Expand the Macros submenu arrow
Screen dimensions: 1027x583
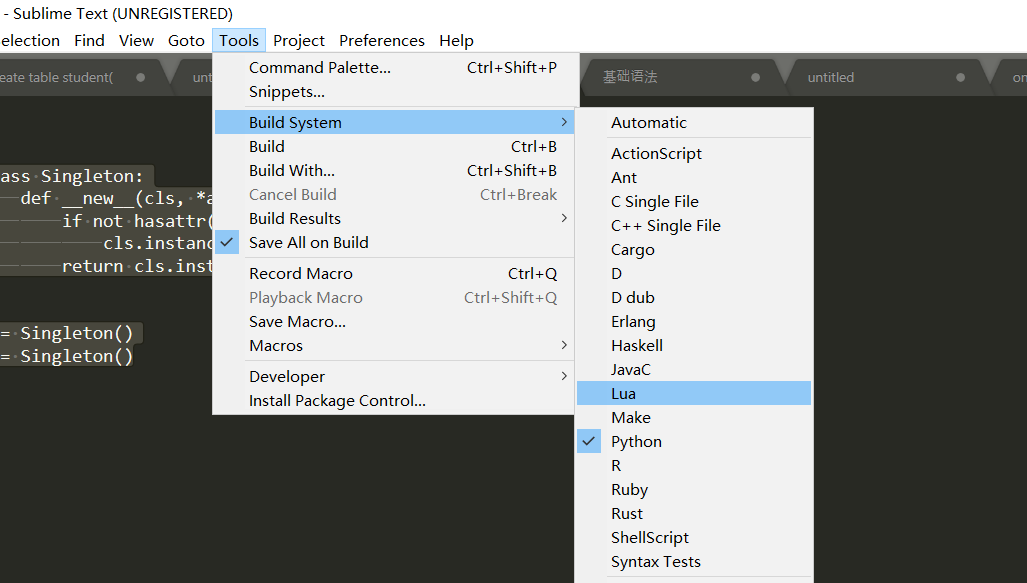tap(564, 345)
